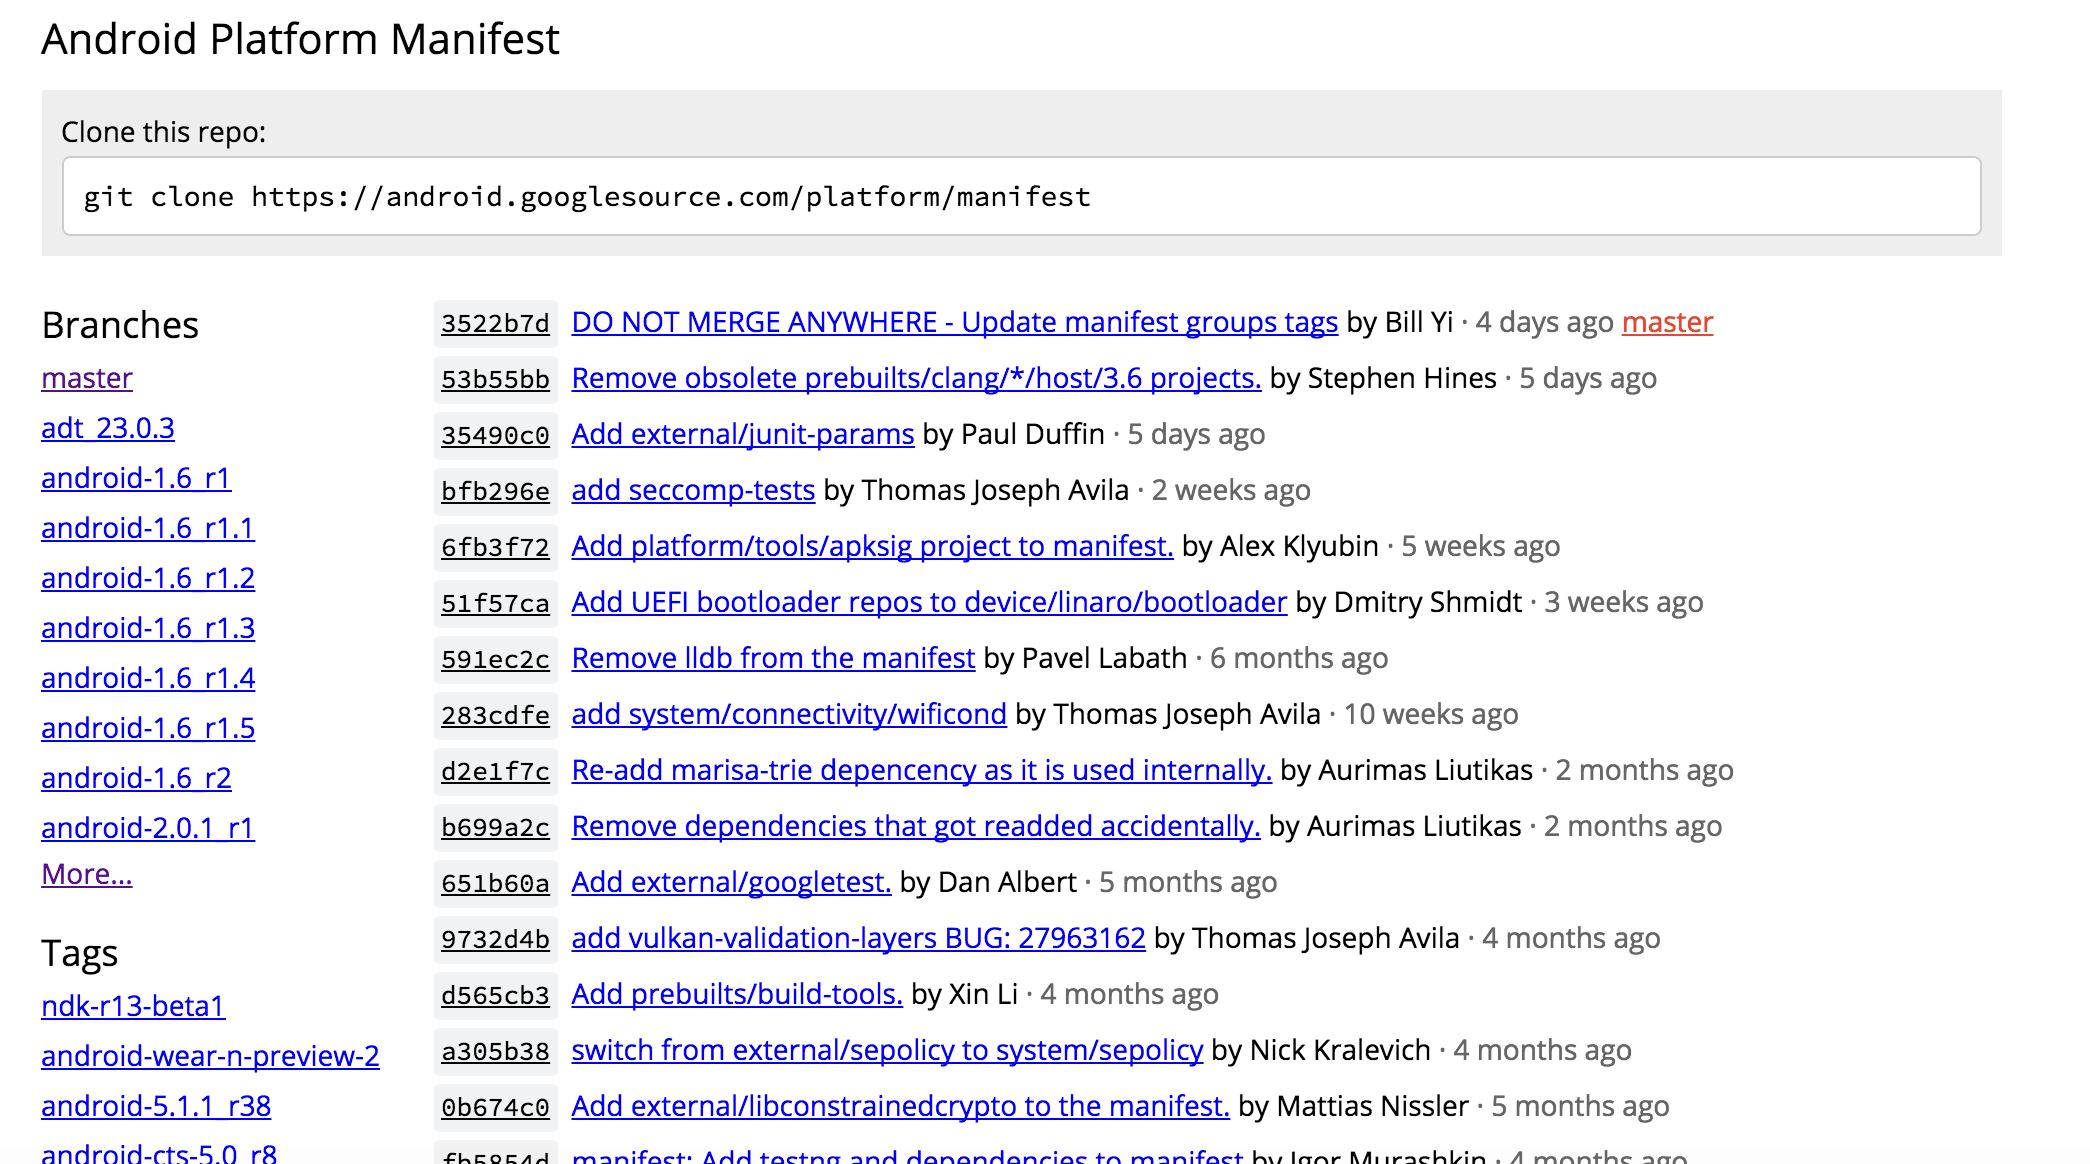Open the master branch link in Branches

[x=87, y=378]
